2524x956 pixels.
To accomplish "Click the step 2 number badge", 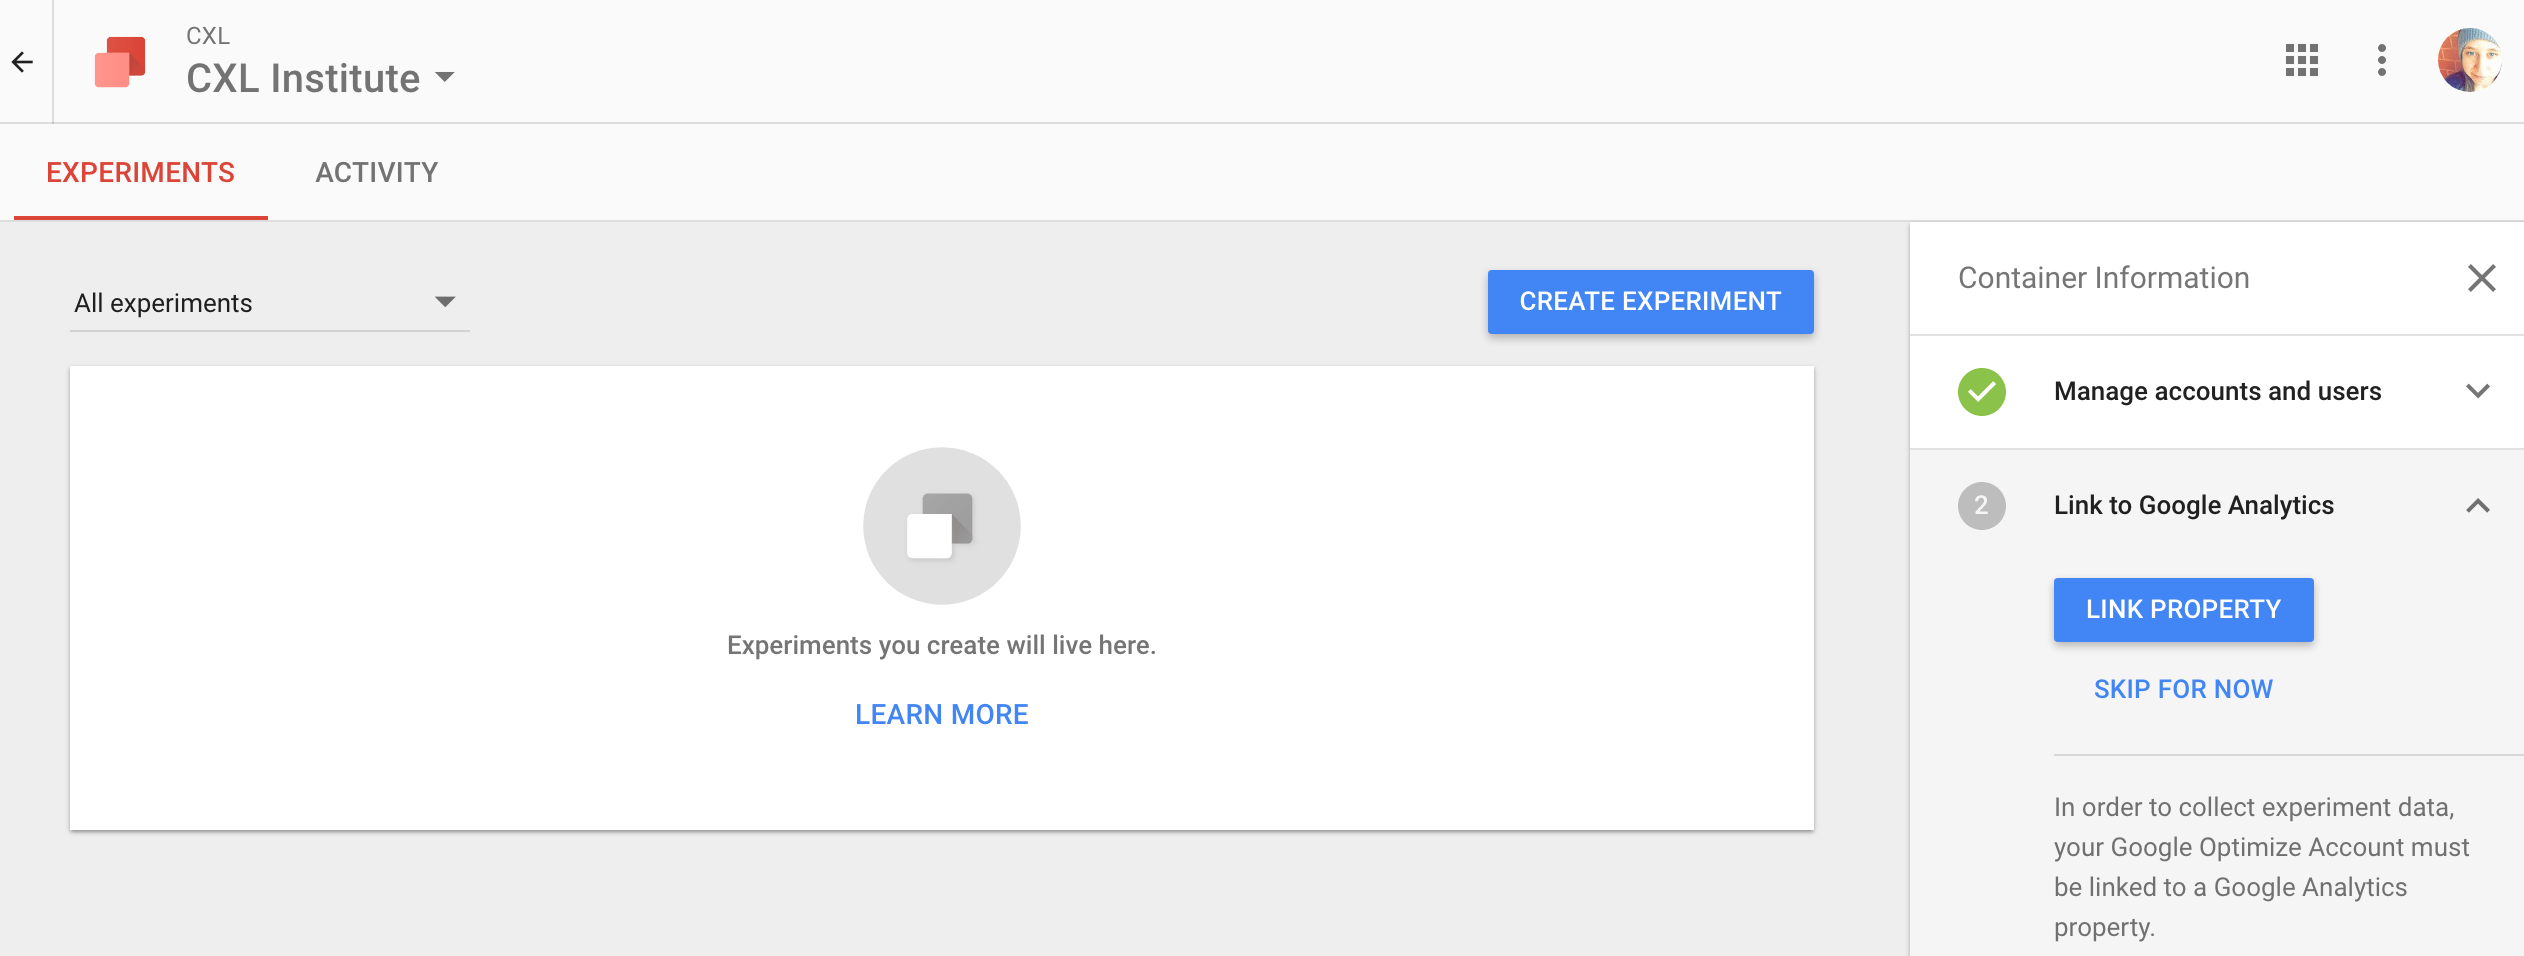I will click(x=1981, y=506).
